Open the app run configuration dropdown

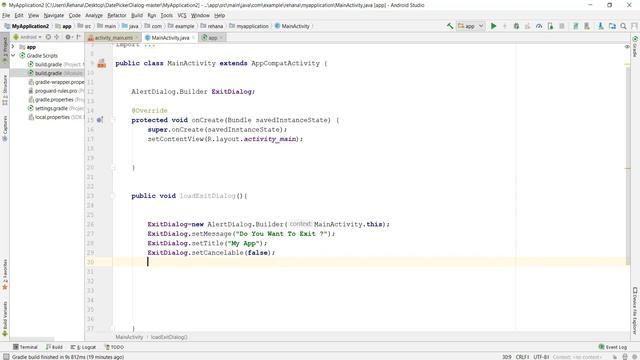[470, 26]
